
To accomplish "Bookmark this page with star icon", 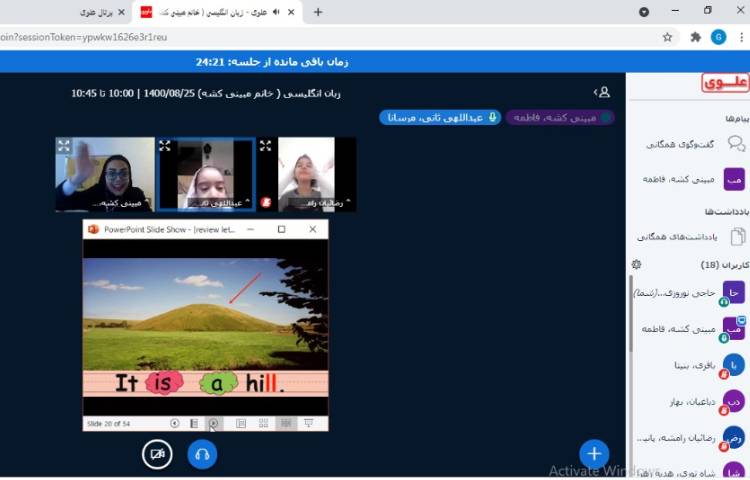I will [667, 37].
